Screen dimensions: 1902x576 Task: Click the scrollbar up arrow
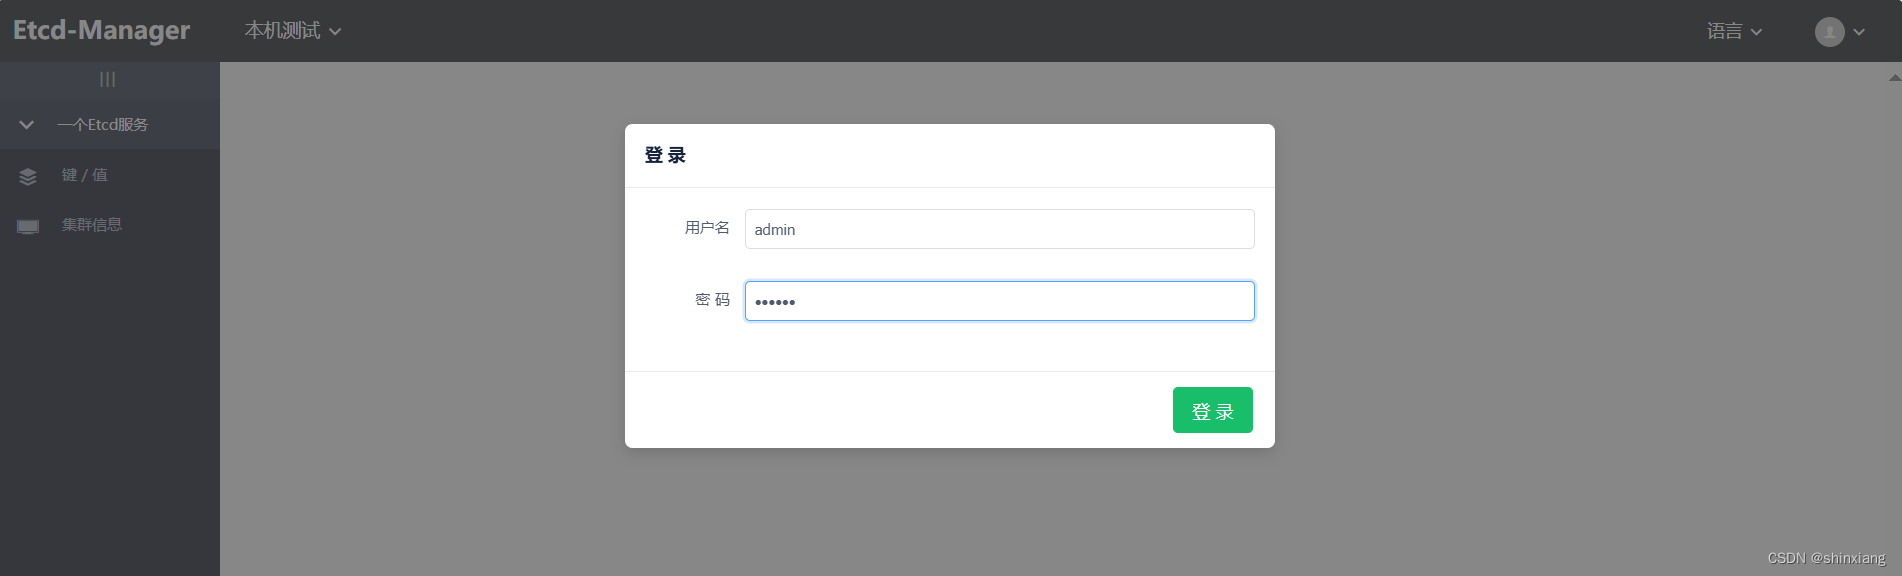1894,77
